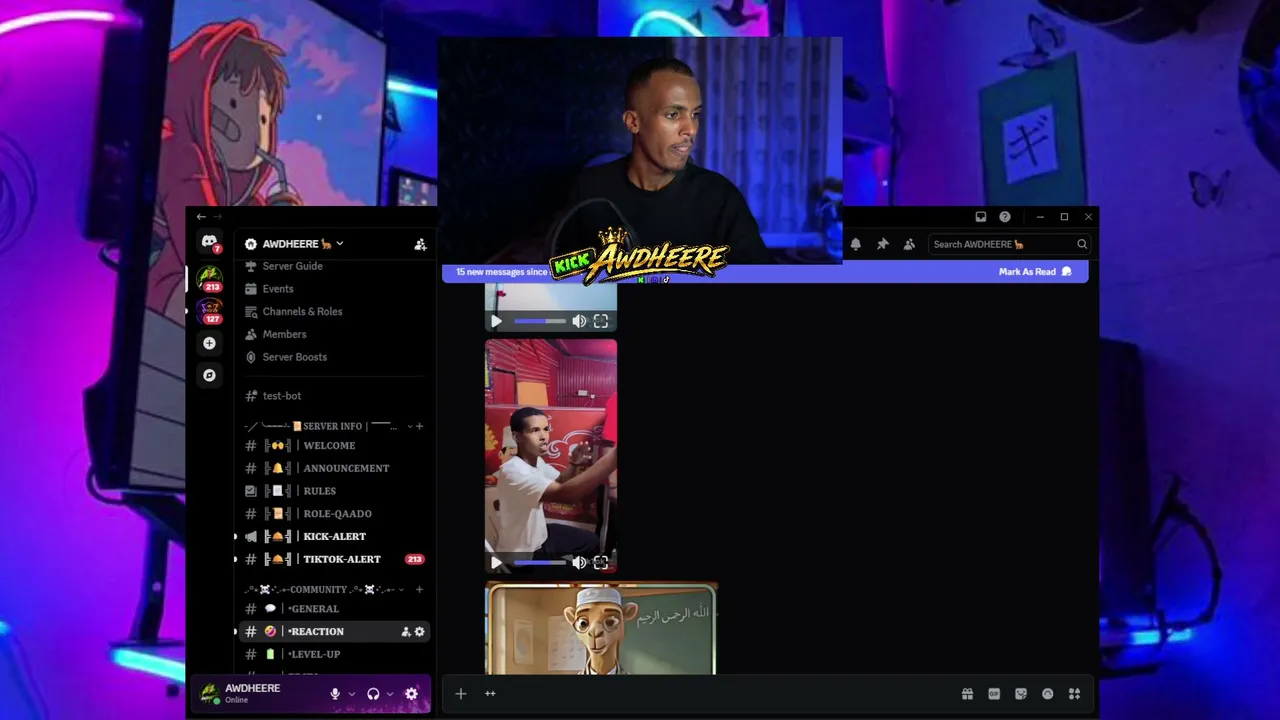
Task: Open notification settings bell icon
Action: [856, 244]
